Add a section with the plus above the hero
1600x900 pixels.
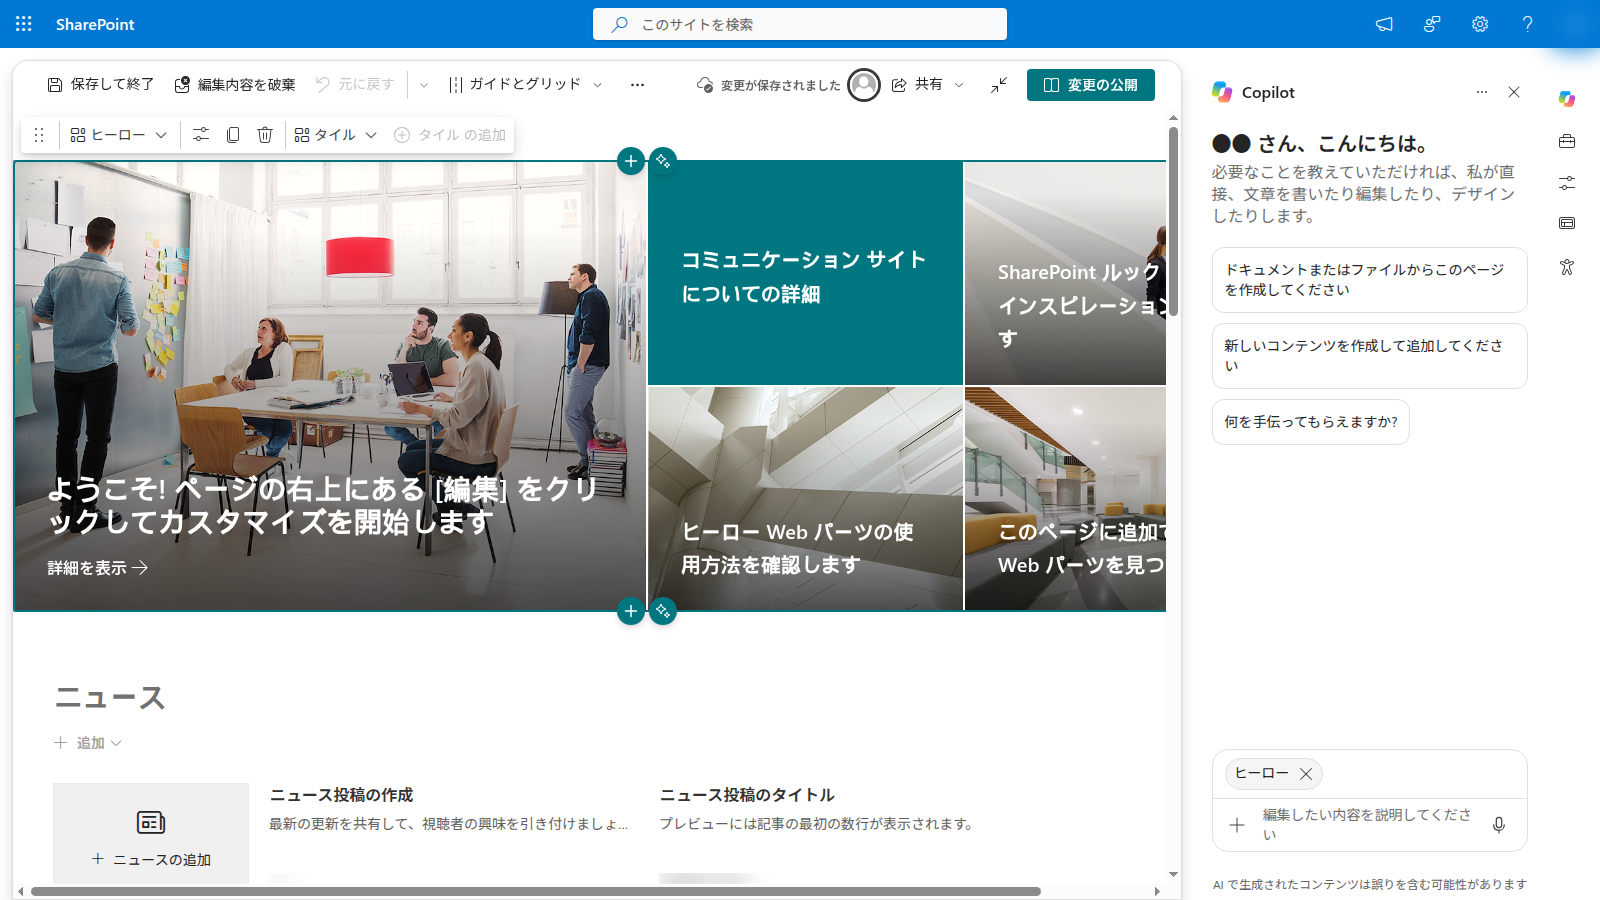tap(631, 161)
